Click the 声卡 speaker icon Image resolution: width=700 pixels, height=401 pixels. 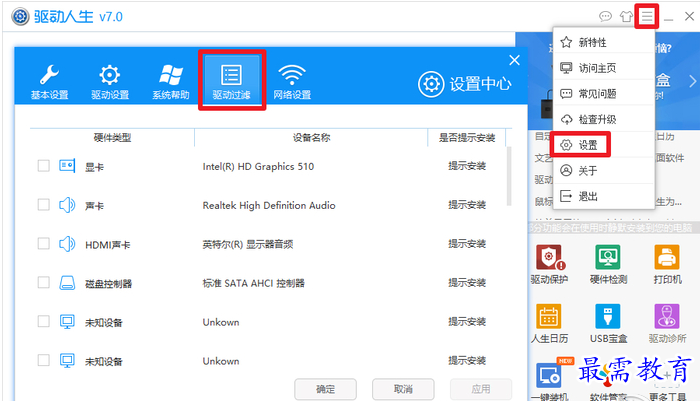67,205
